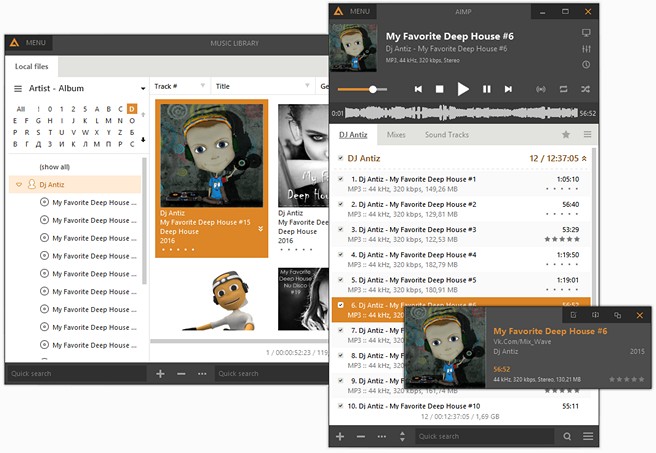Open library ellipsis options button
The image size is (656, 453).
(x=202, y=374)
